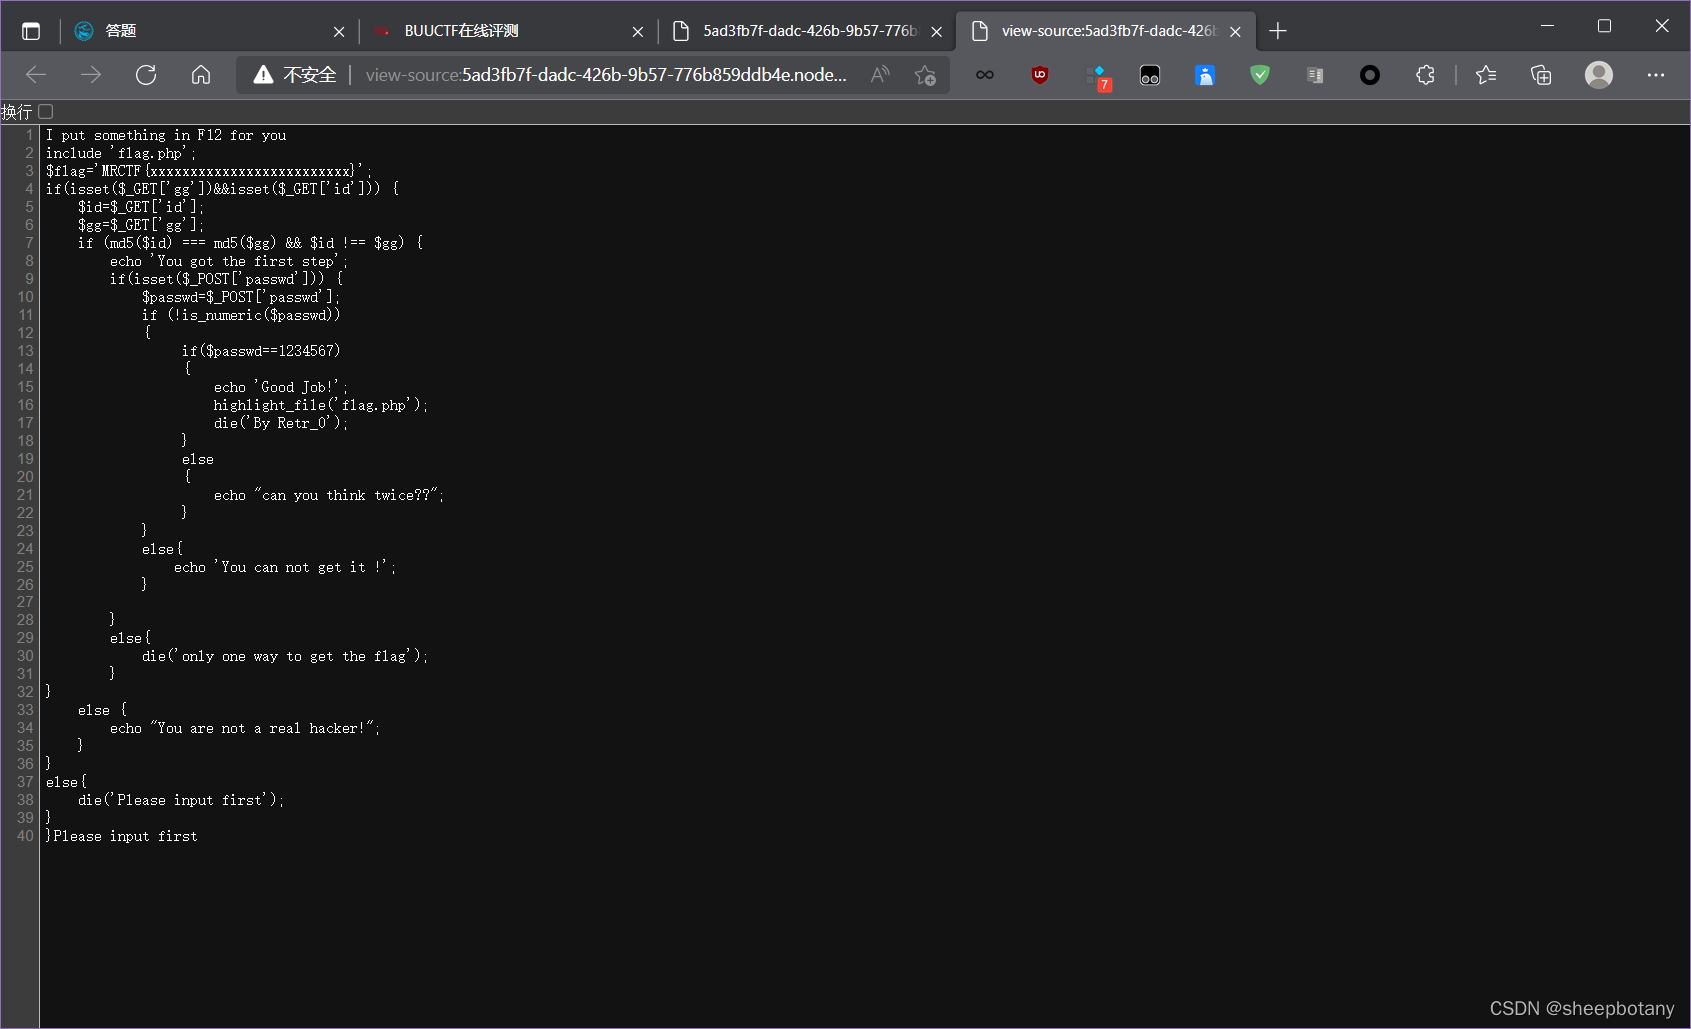Close the view-source tab

click(1236, 32)
